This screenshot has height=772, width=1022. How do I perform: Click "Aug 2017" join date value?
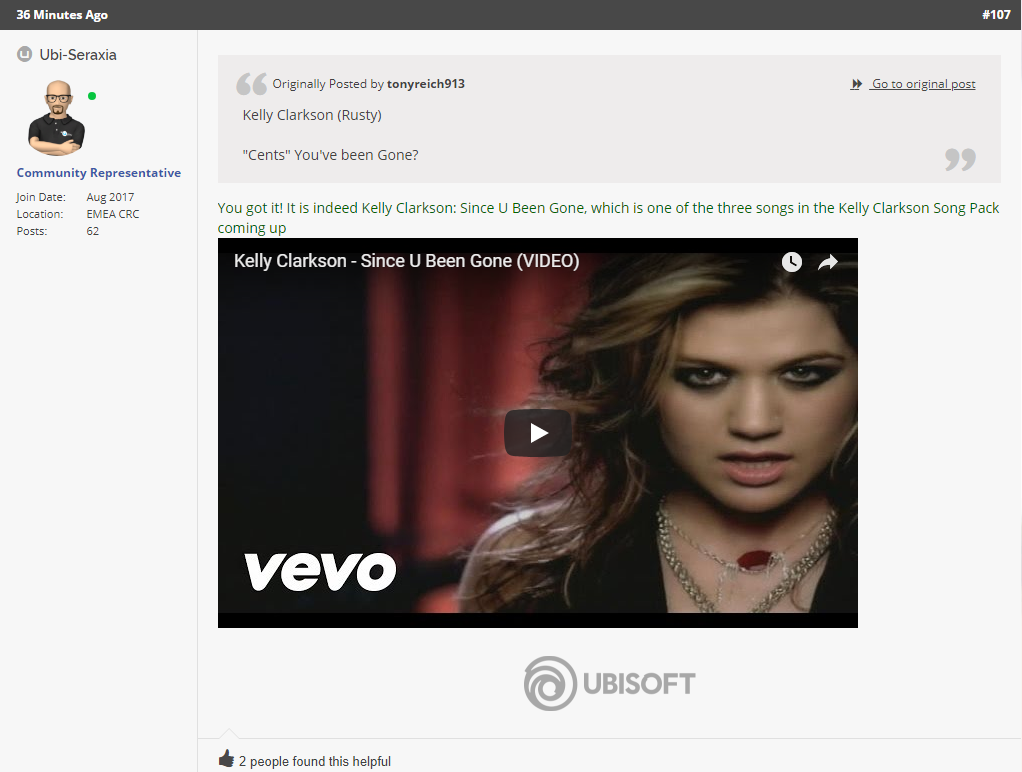point(110,197)
